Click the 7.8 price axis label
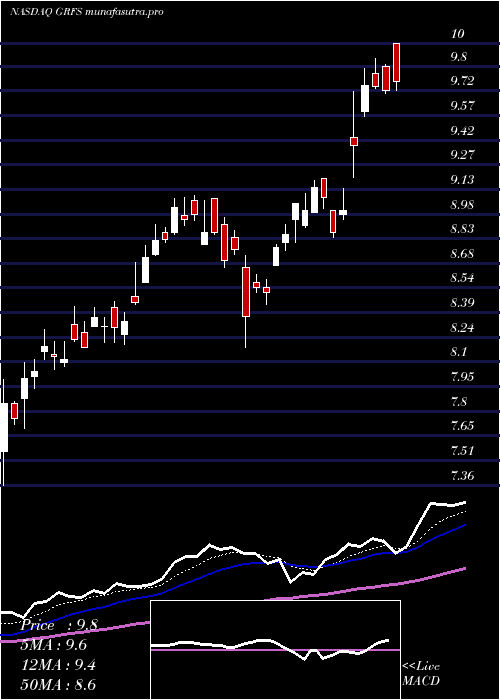This screenshot has width=500, height=700. click(x=459, y=402)
